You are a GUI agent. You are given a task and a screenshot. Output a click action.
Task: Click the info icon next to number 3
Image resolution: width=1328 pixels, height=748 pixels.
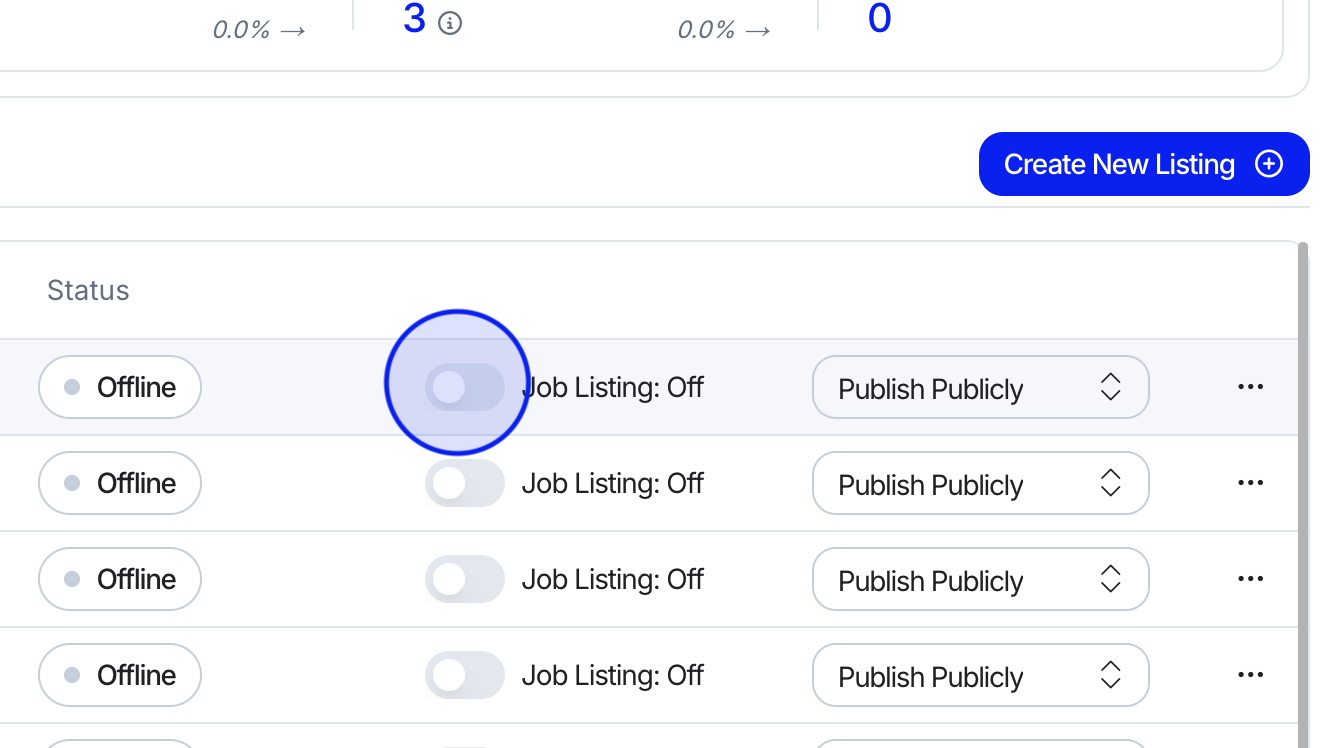click(x=451, y=22)
